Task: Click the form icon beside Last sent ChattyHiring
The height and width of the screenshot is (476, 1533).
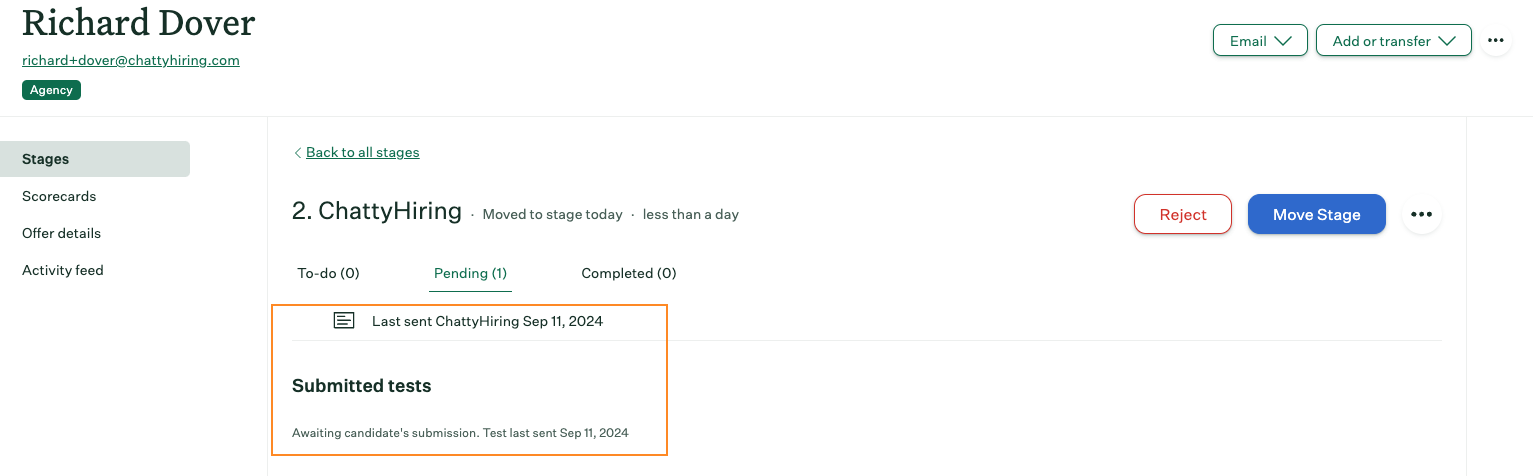Action: (344, 321)
